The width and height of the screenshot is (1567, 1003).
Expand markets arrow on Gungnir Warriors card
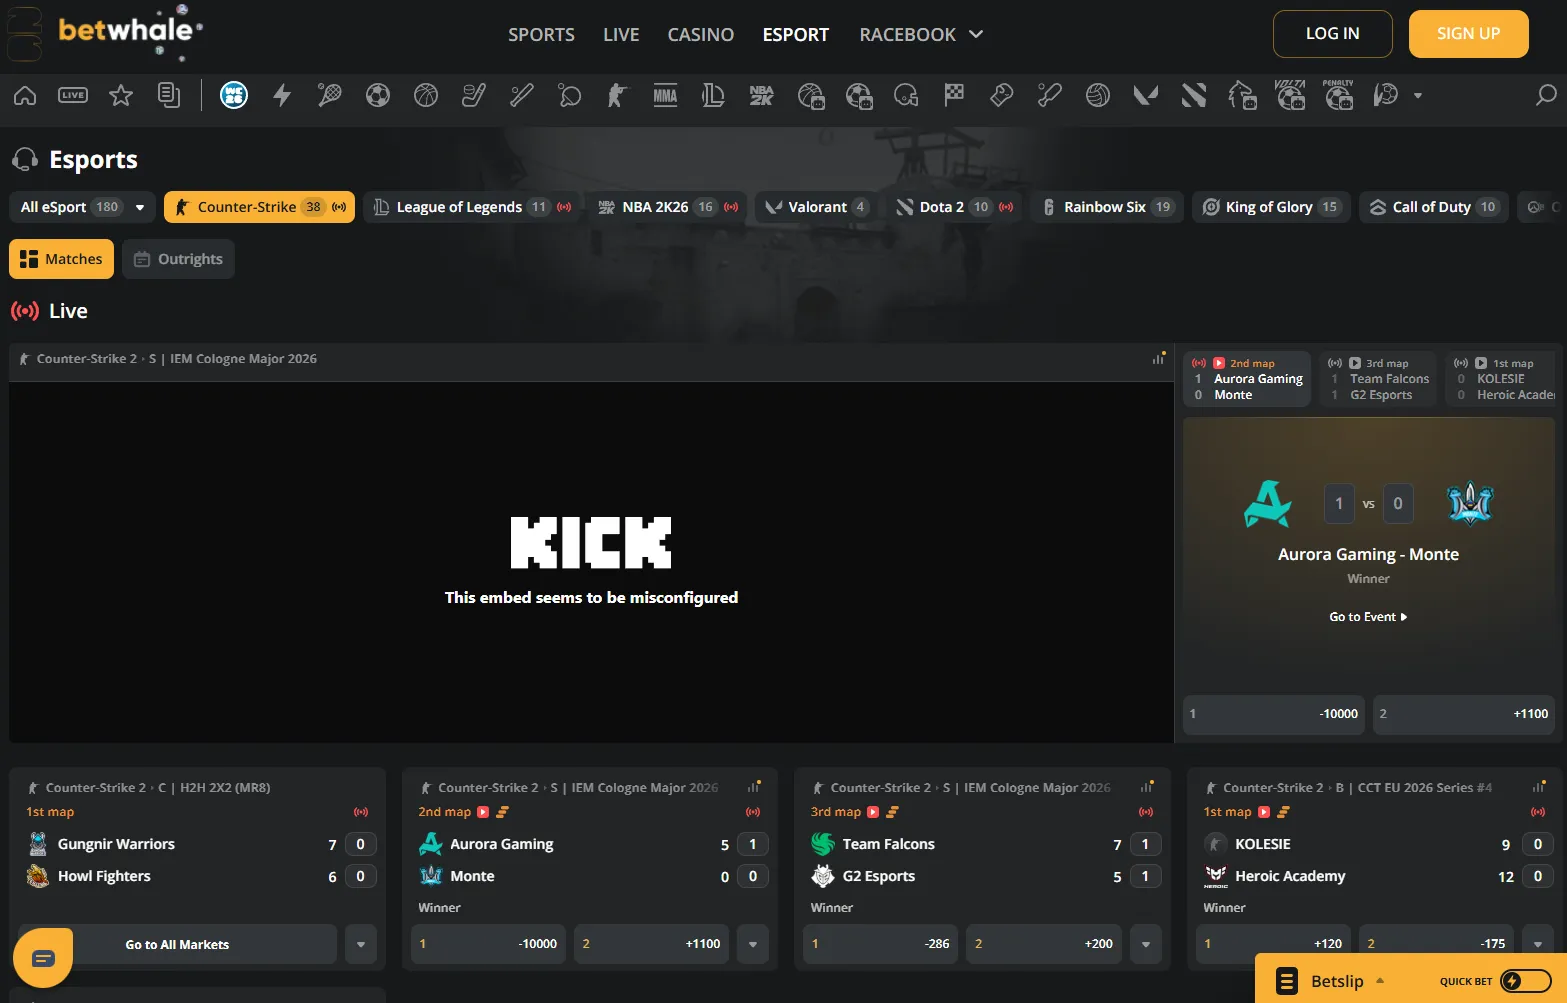[x=361, y=944]
